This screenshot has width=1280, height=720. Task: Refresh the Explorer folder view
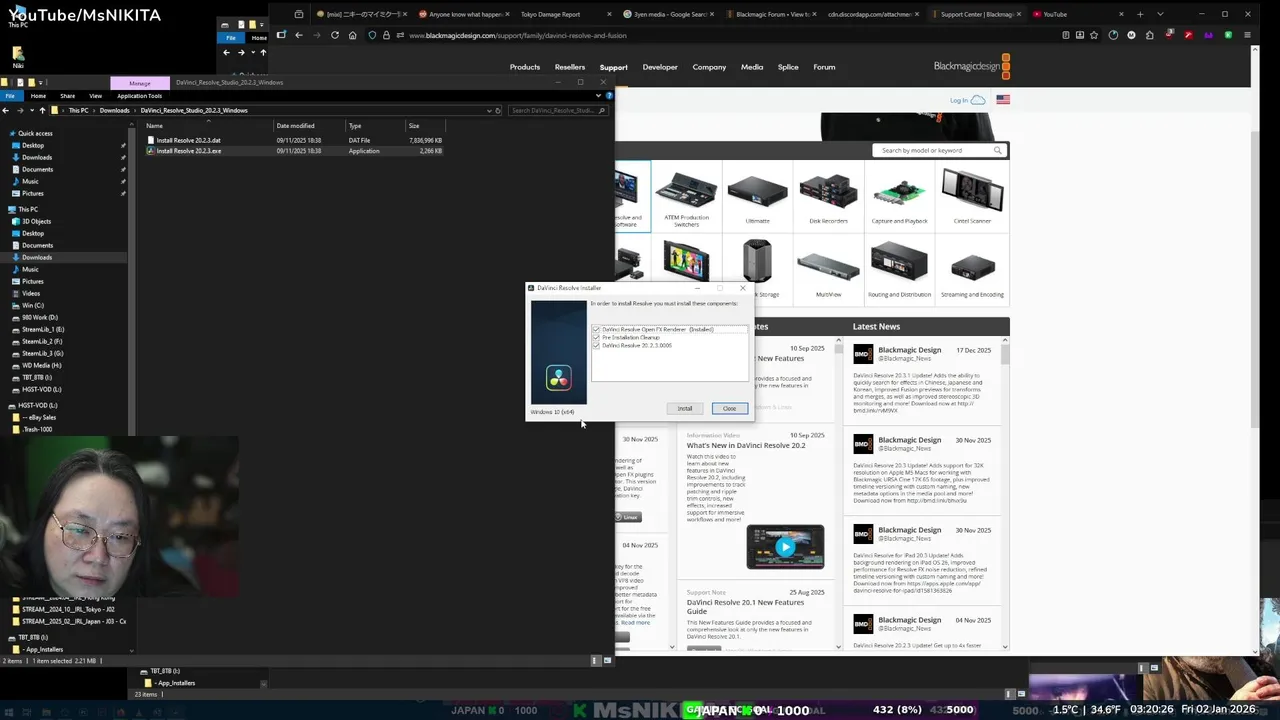point(498,110)
